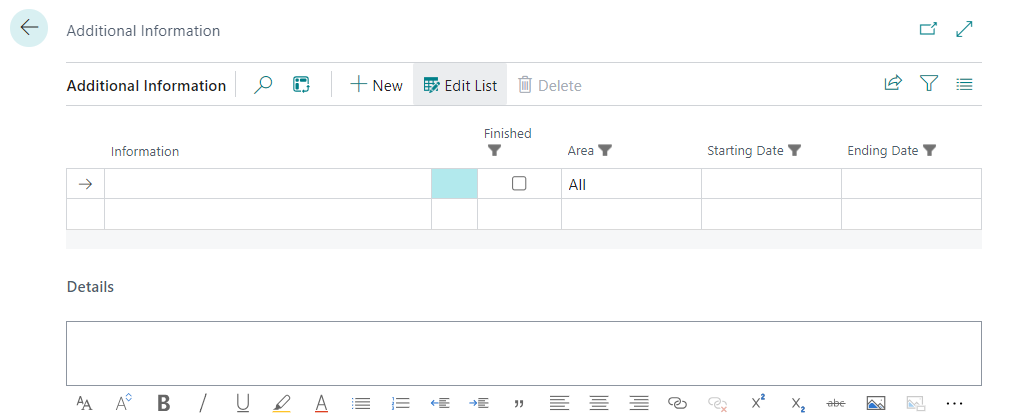Insert an image into Details
The image size is (1018, 417).
tap(876, 403)
